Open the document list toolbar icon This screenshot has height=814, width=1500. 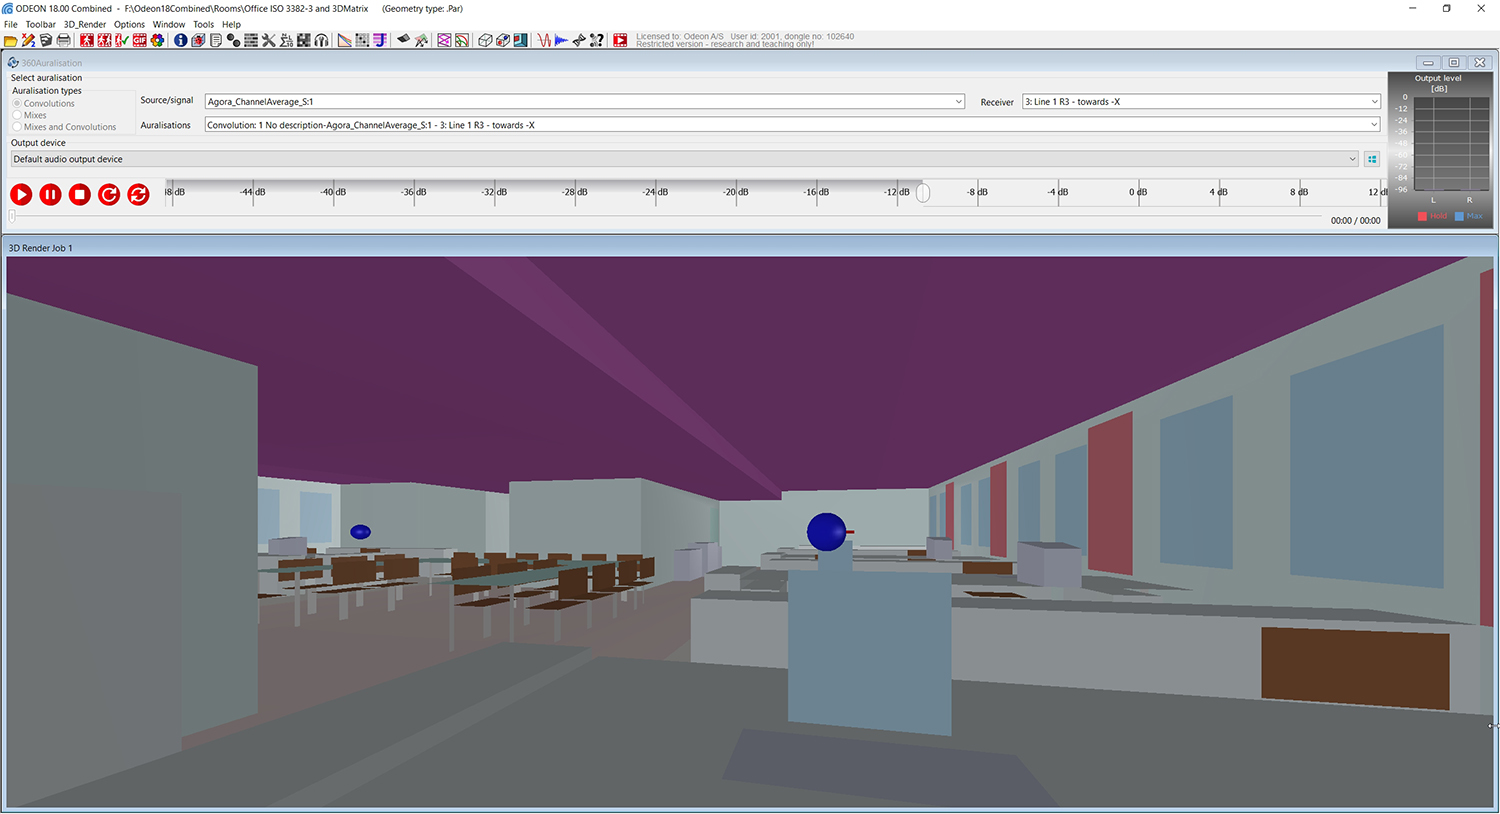click(x=216, y=40)
